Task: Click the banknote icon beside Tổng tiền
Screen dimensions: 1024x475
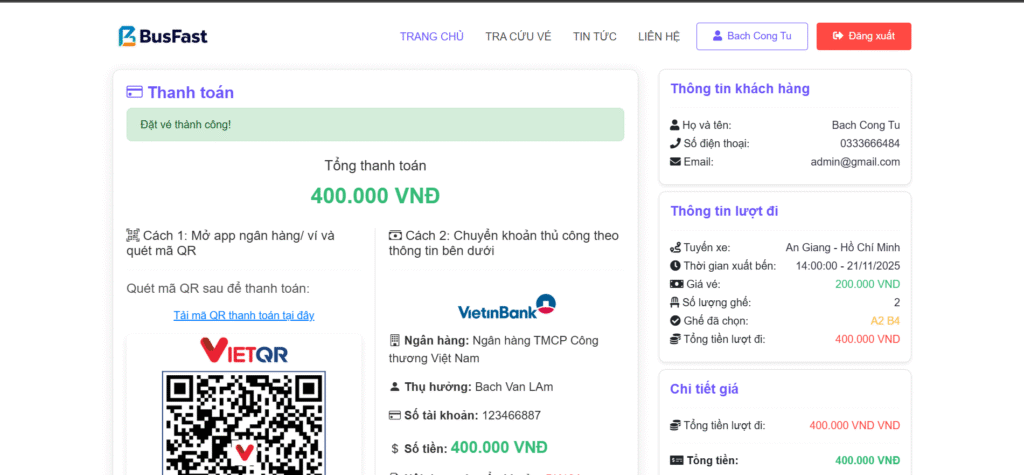Action: coord(677,460)
